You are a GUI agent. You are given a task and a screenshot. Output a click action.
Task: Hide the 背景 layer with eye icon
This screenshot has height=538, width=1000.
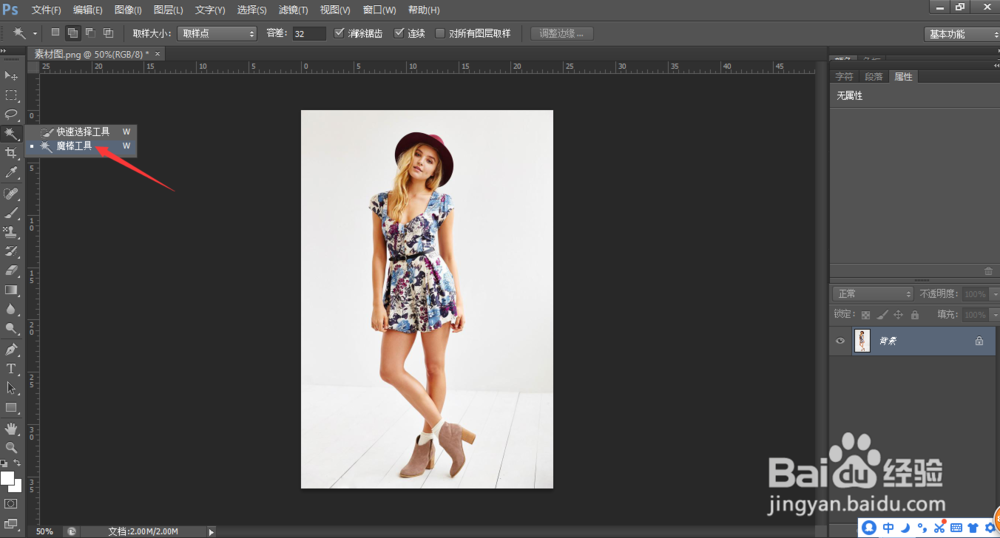tap(840, 341)
